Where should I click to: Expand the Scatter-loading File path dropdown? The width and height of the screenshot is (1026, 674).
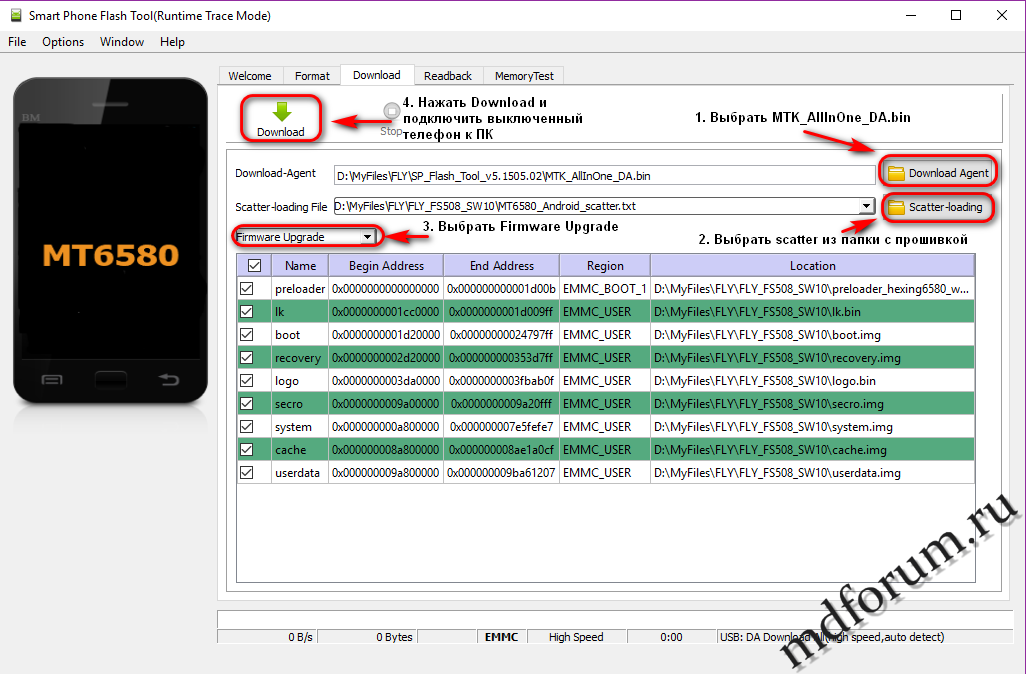point(866,206)
